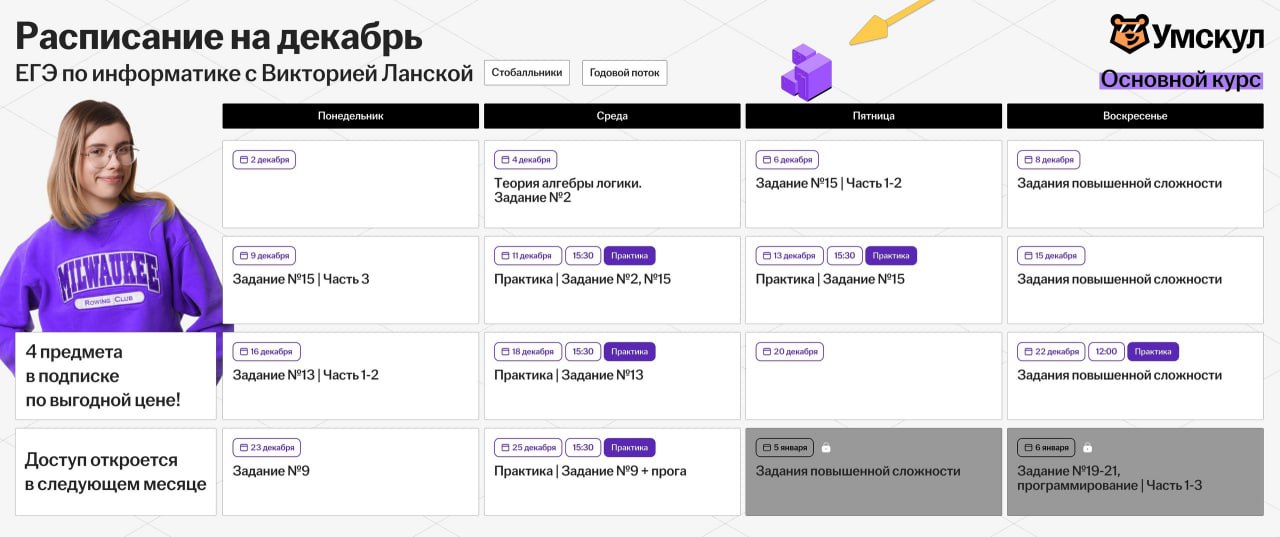Click the 2 декабря date badge
This screenshot has height=537, width=1280.
pos(264,160)
